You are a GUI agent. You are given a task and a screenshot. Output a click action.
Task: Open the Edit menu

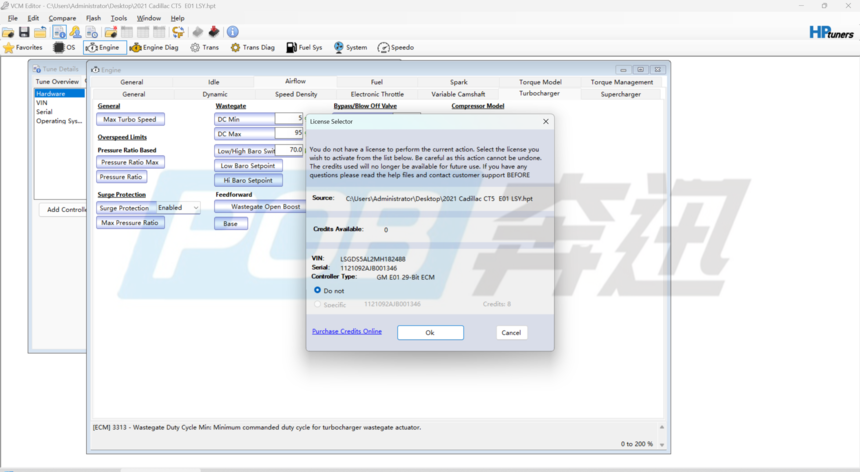tap(33, 18)
